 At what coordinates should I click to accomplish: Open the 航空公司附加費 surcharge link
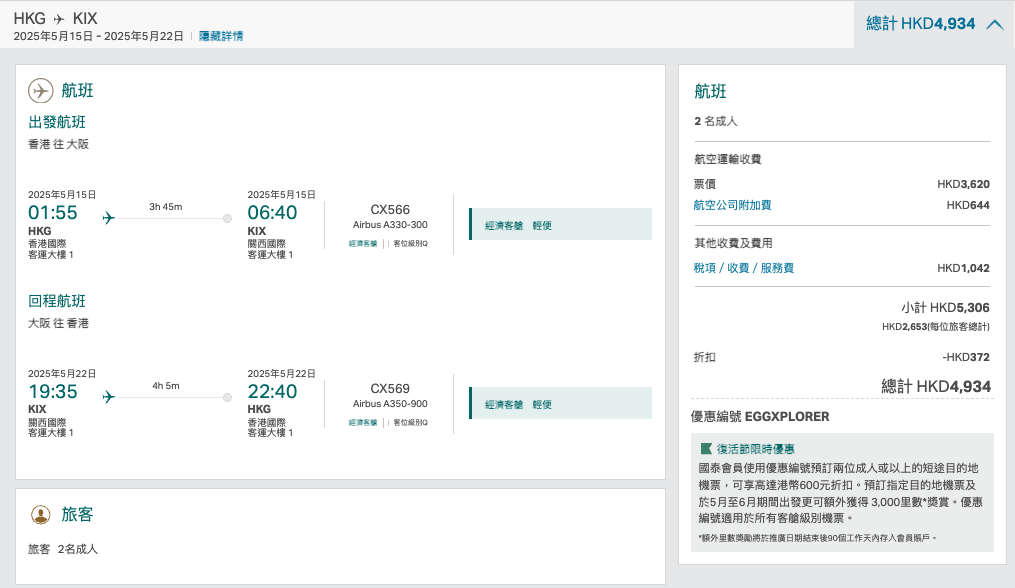pyautogui.click(x=732, y=205)
